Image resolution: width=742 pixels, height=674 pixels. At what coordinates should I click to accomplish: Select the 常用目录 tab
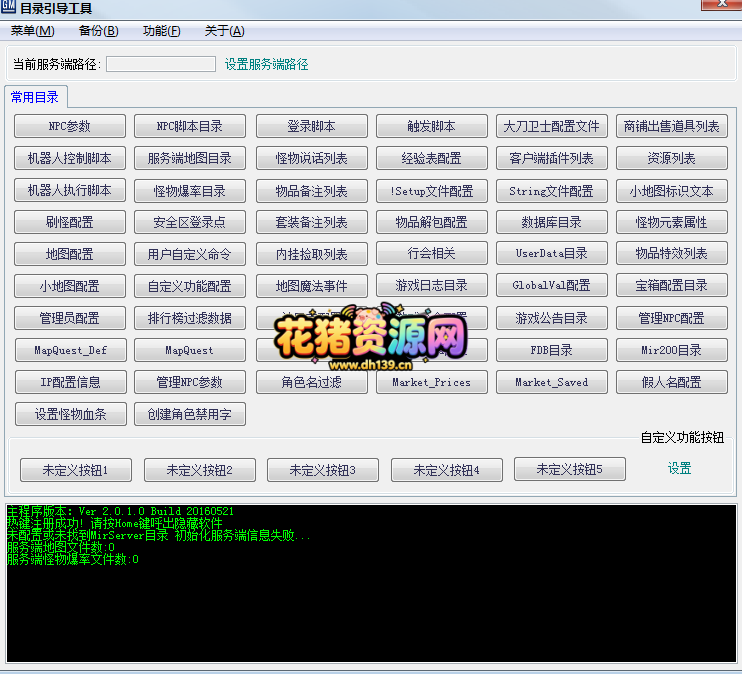(x=35, y=98)
